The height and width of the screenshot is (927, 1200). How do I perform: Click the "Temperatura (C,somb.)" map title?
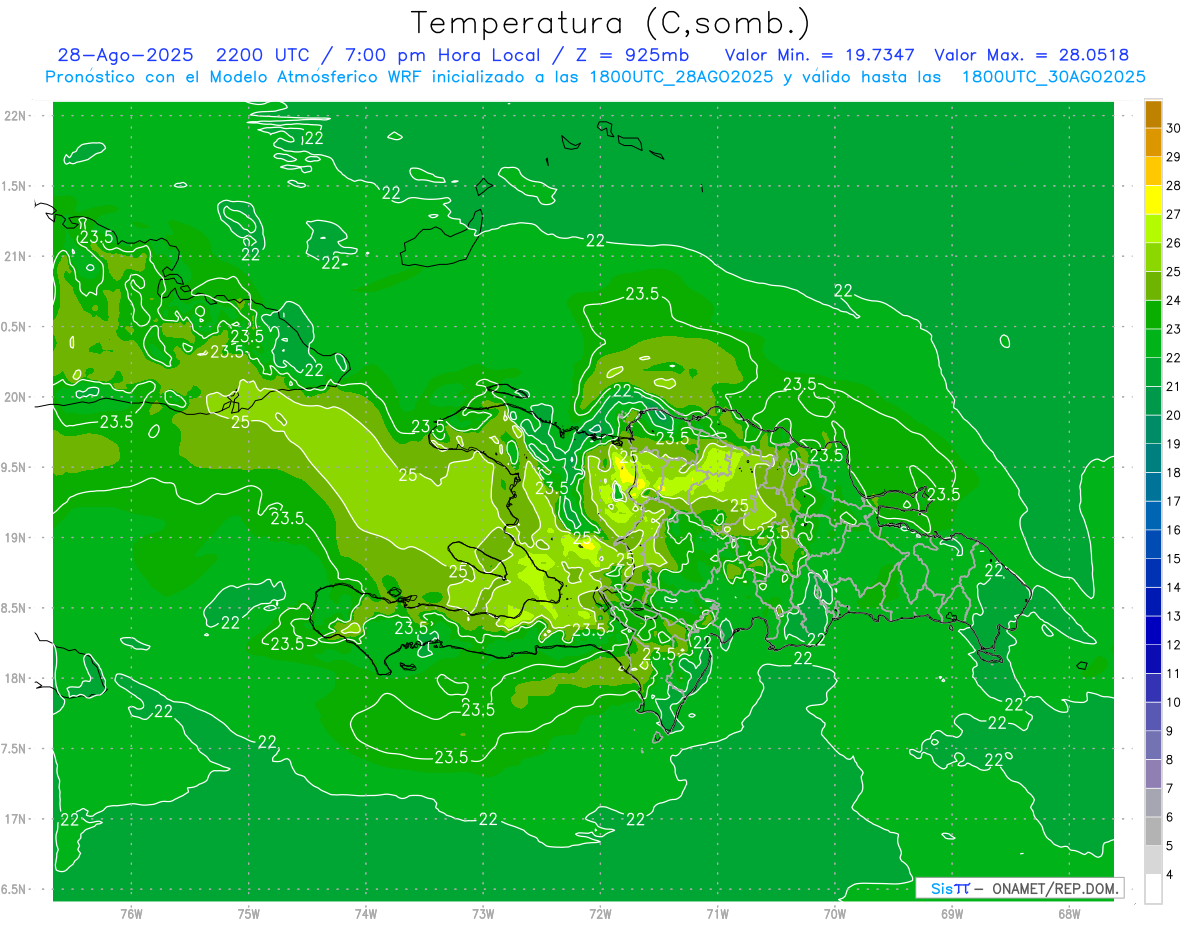click(x=611, y=23)
